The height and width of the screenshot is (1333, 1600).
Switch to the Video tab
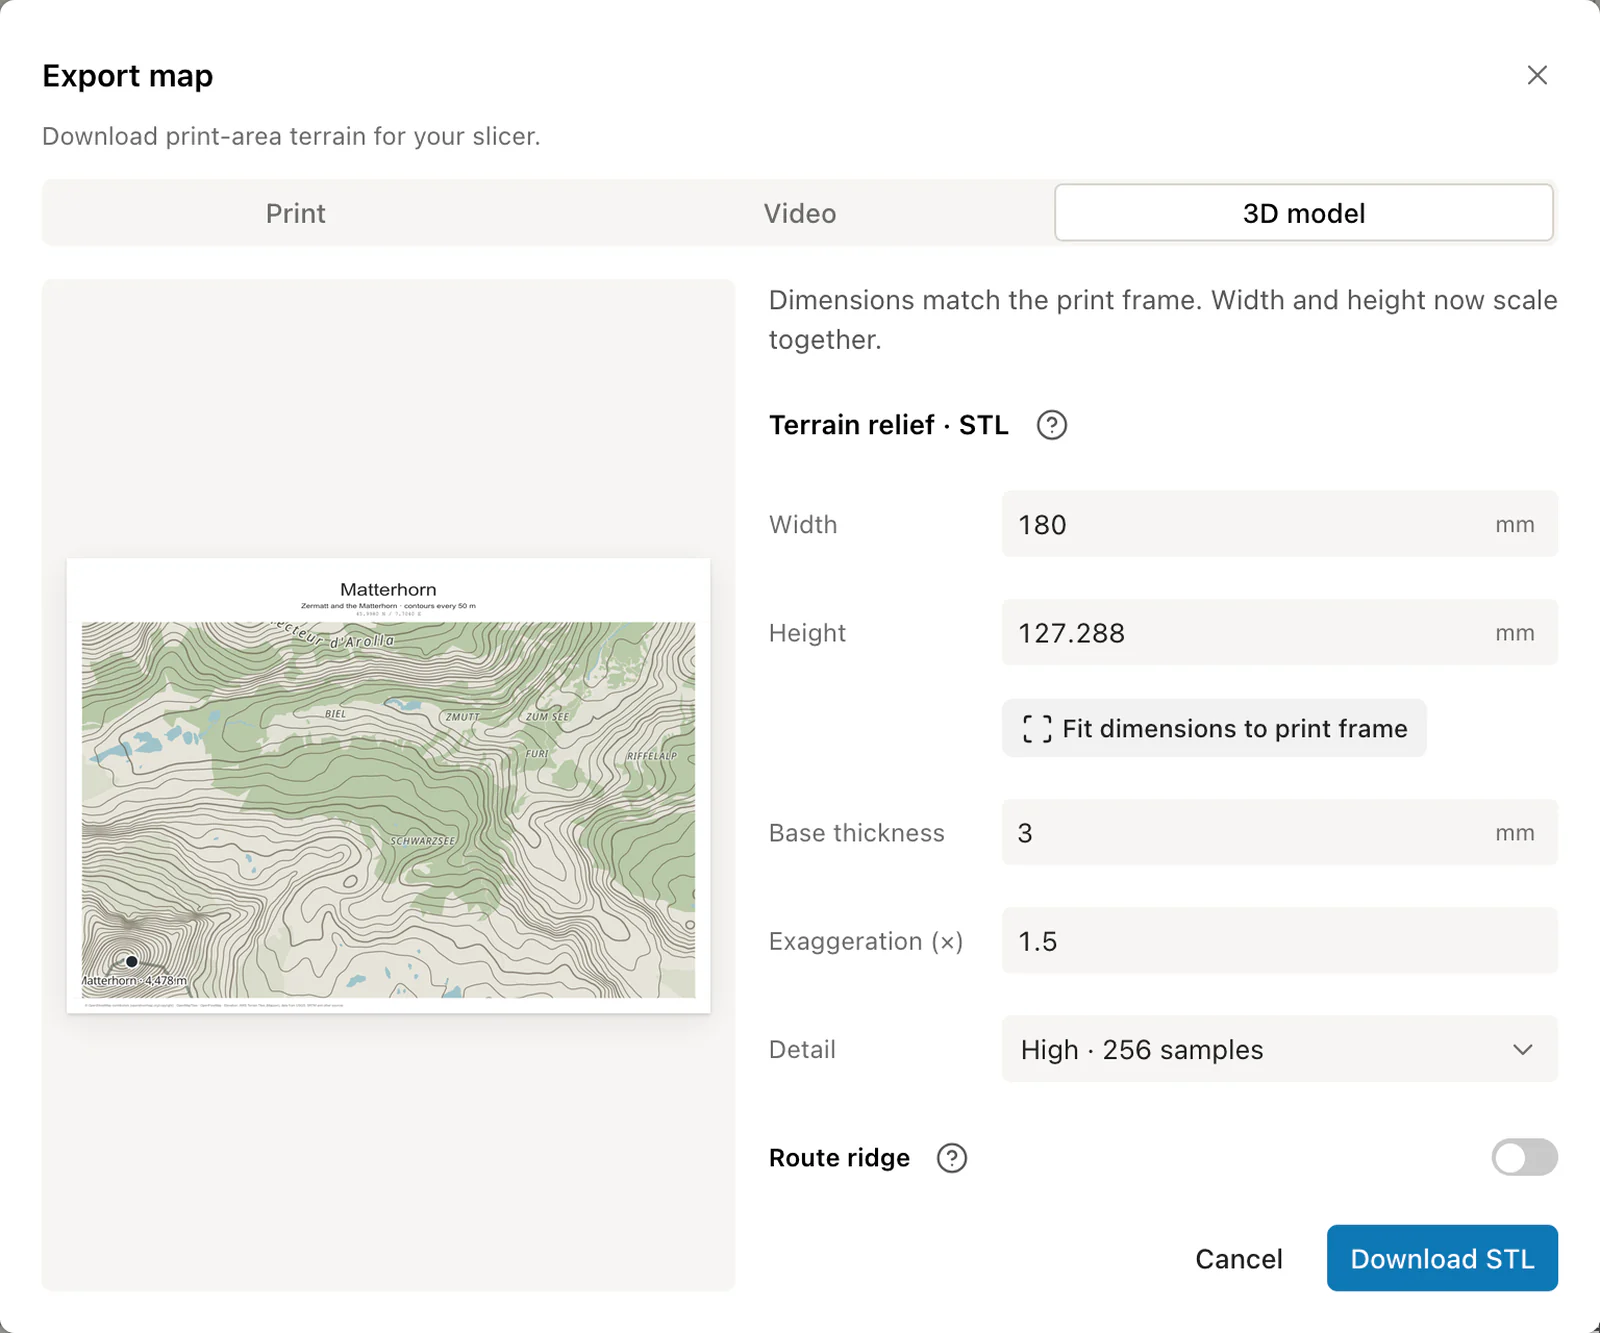[x=800, y=213]
